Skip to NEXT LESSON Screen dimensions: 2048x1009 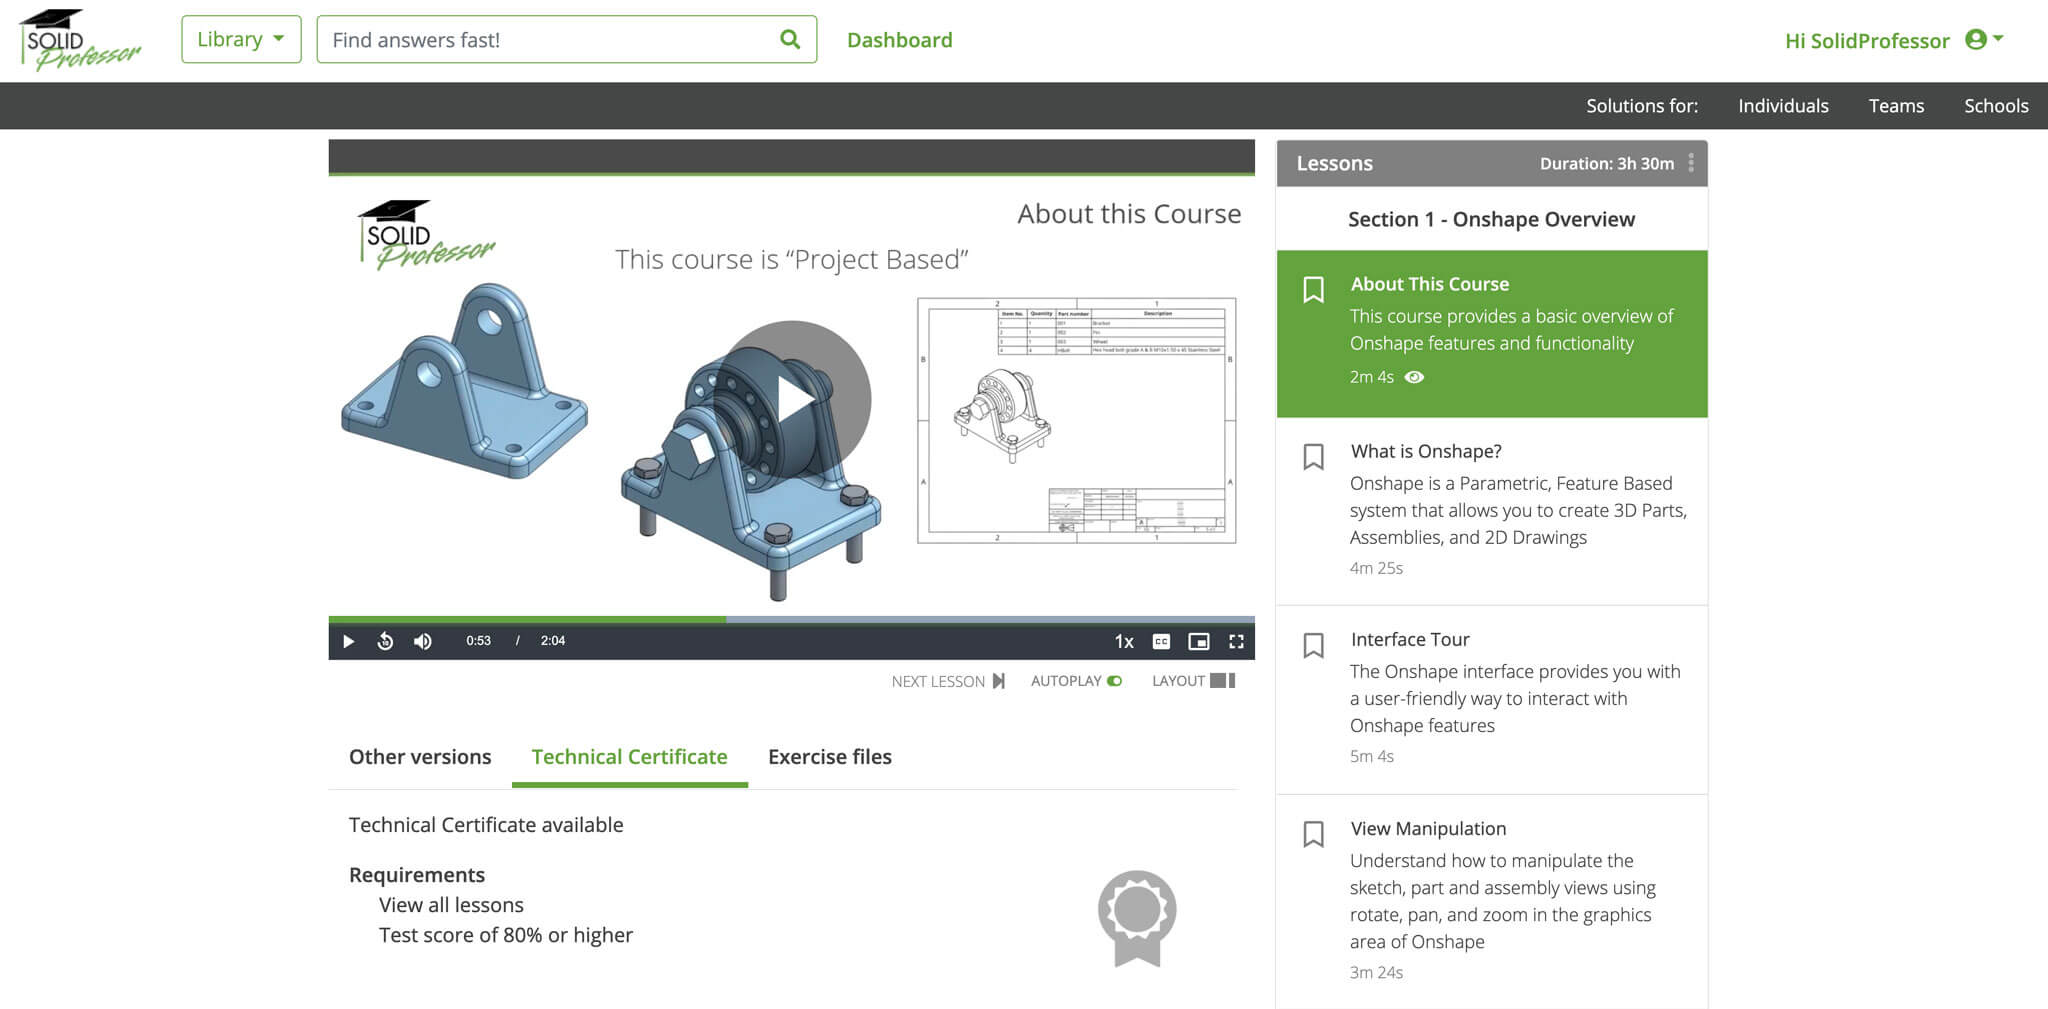[x=948, y=681]
